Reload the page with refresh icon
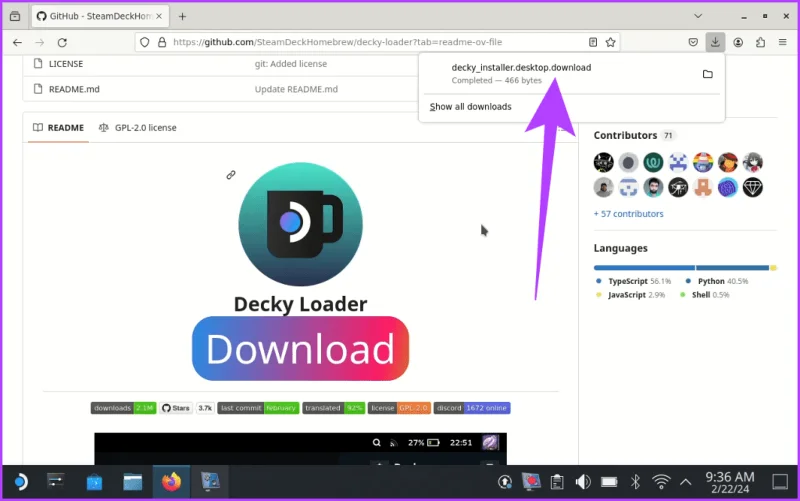The height and width of the screenshot is (501, 800). tap(62, 42)
